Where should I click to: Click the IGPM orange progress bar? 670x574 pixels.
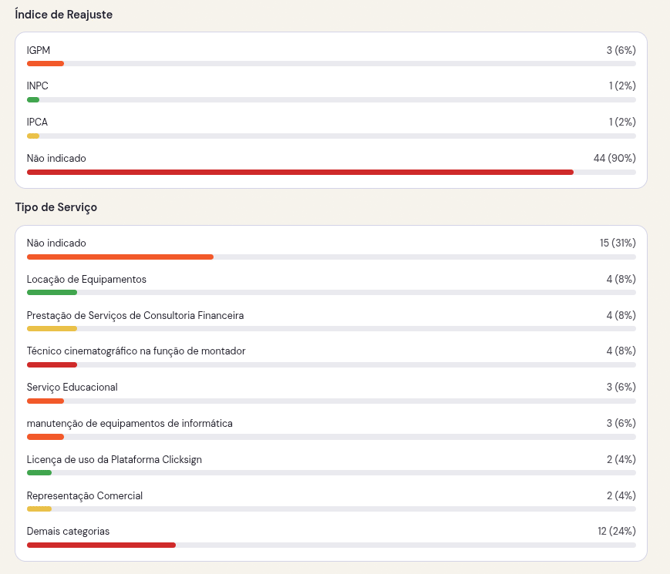point(45,64)
